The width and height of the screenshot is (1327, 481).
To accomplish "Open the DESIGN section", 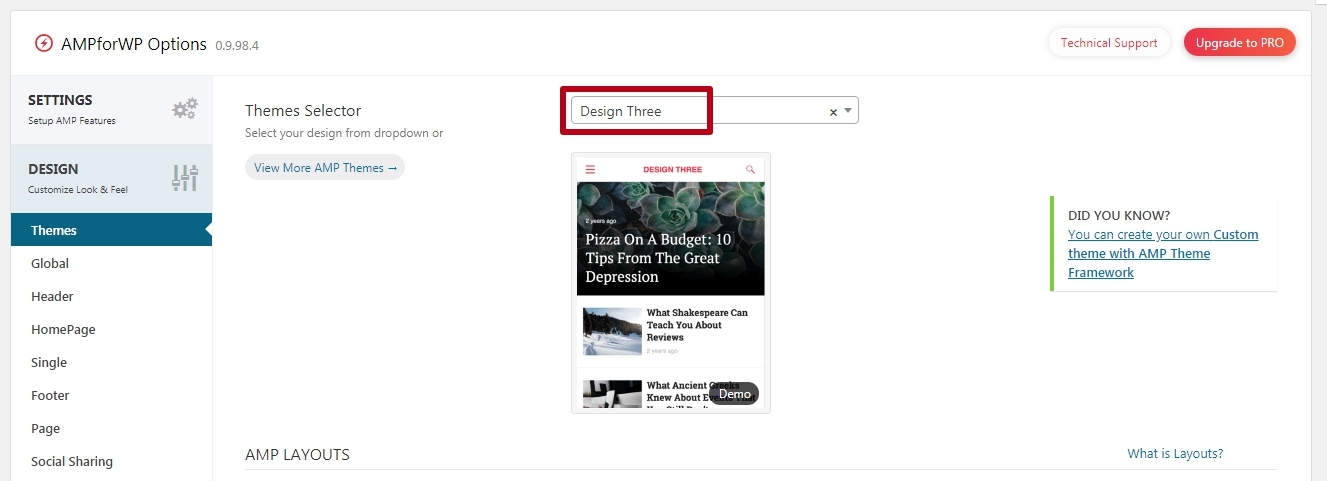I will click(x=111, y=178).
